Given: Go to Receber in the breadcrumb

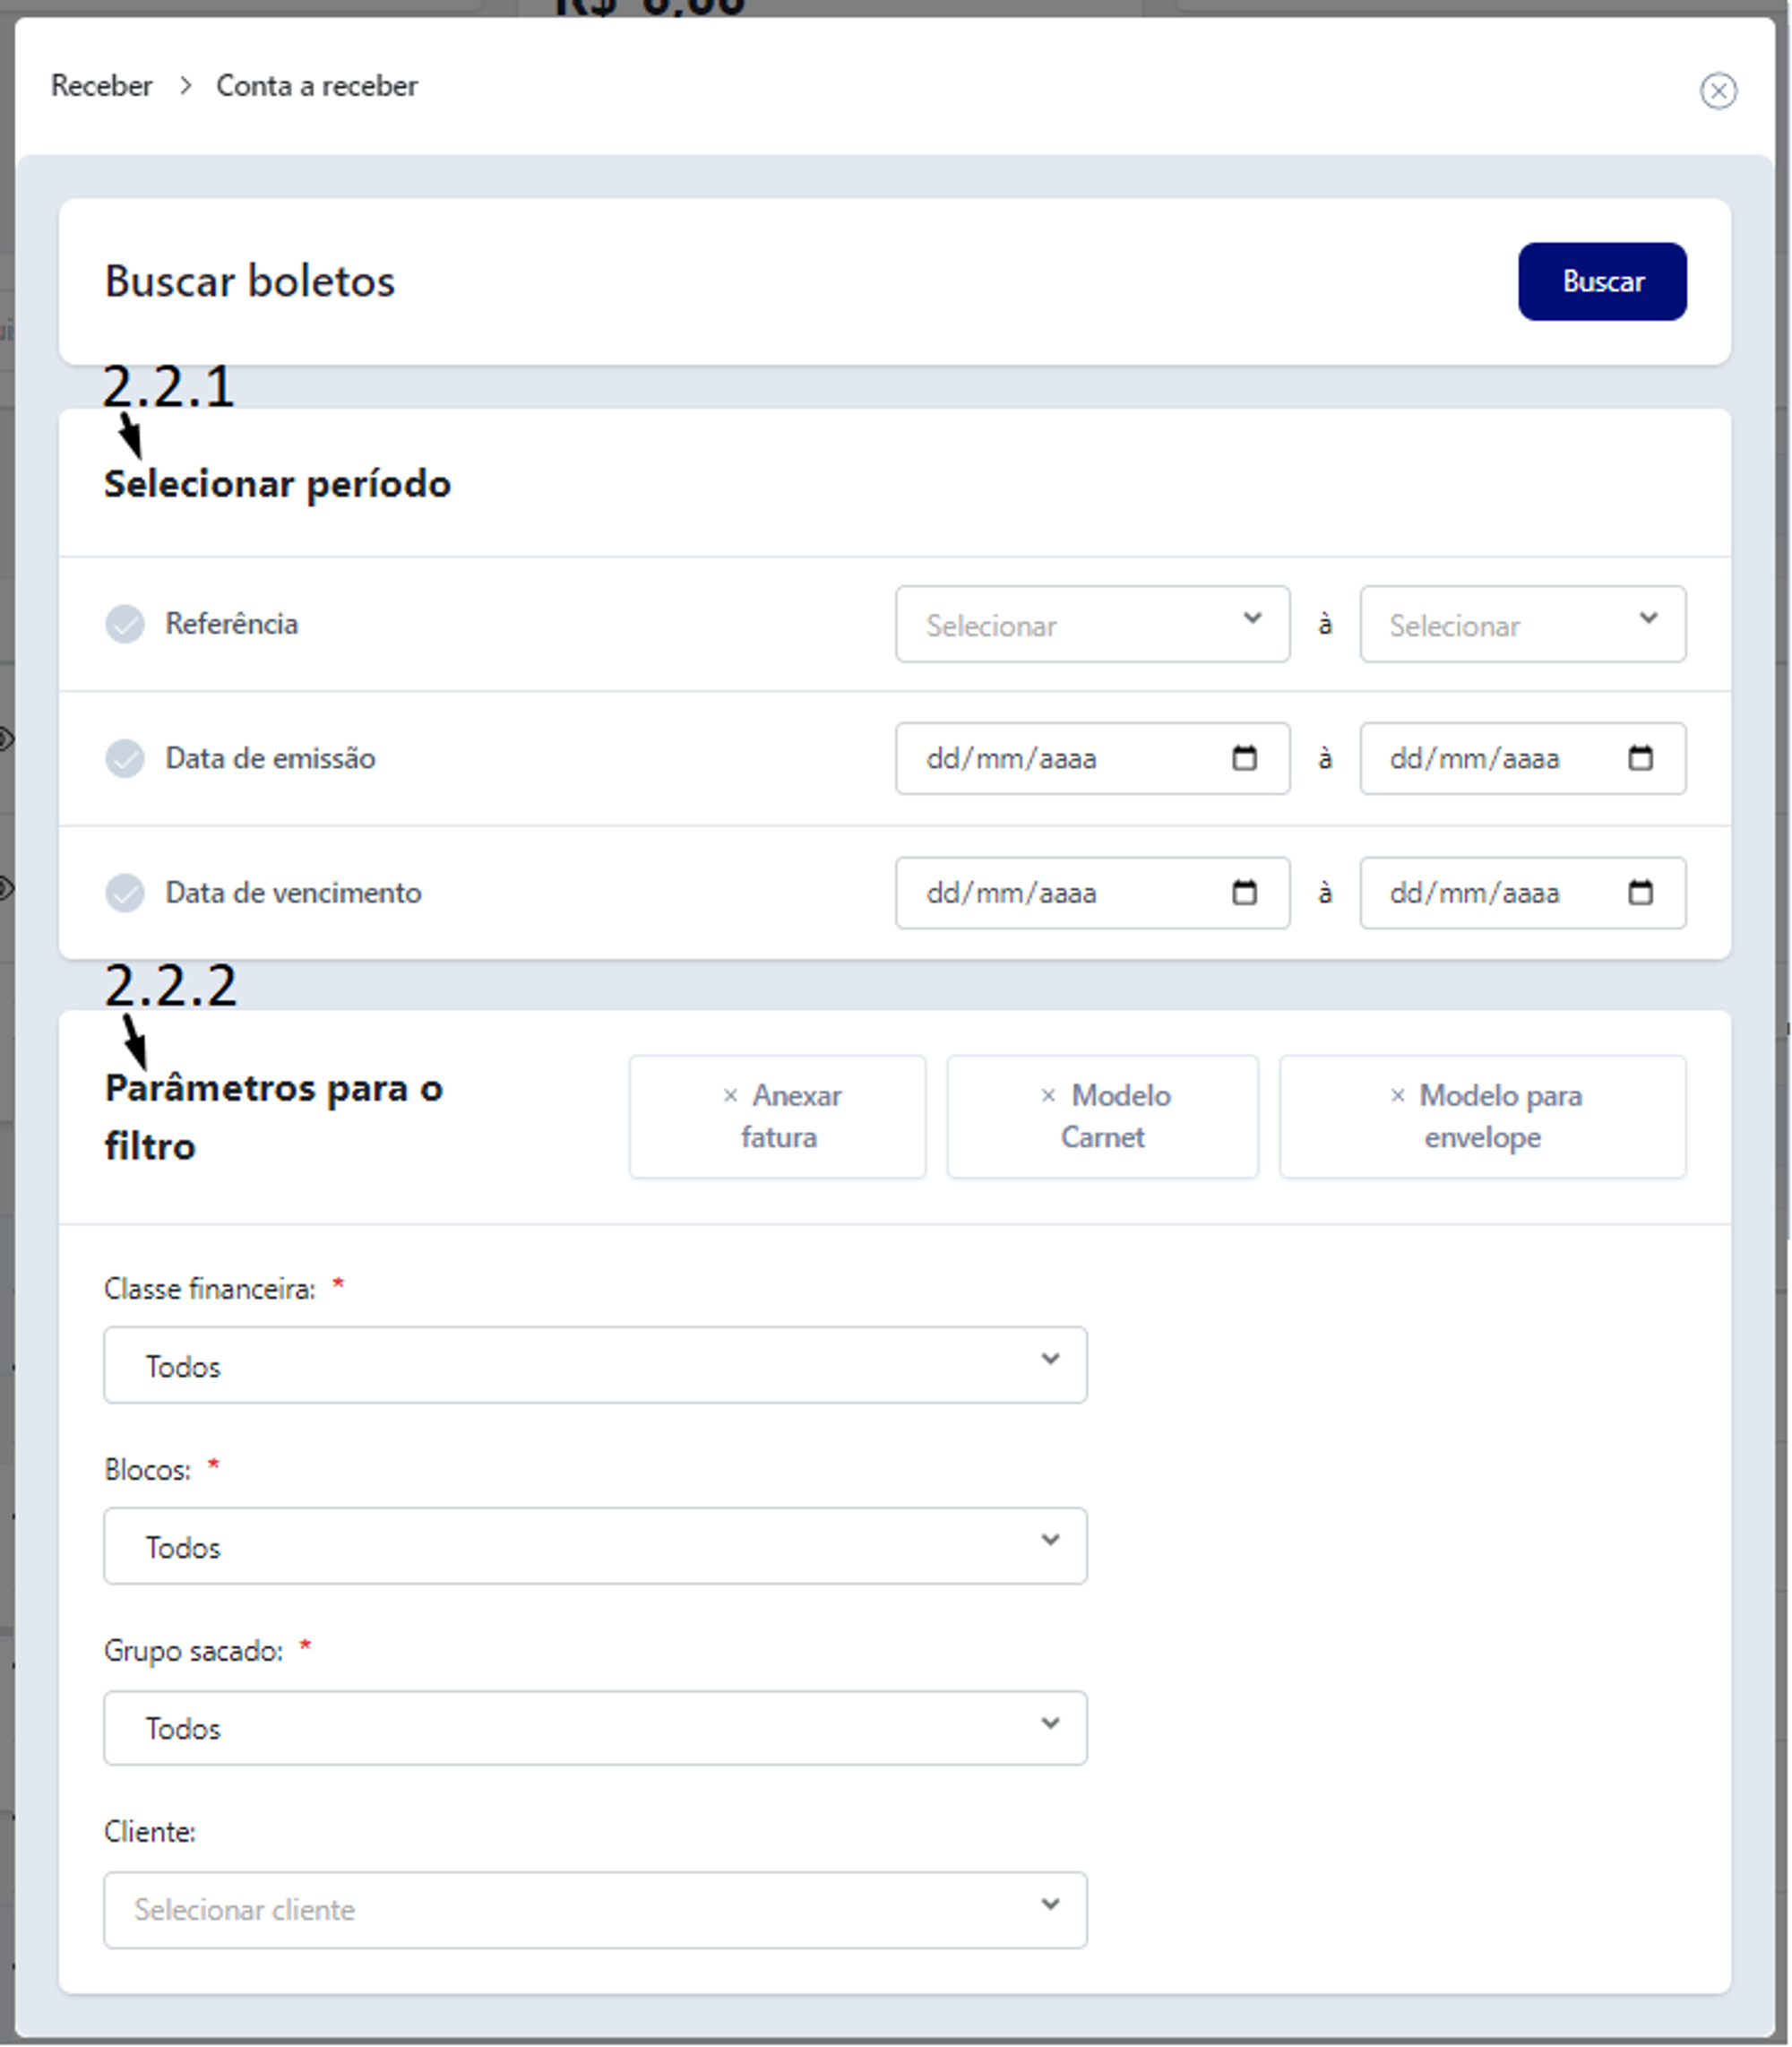Looking at the screenshot, I should (101, 86).
